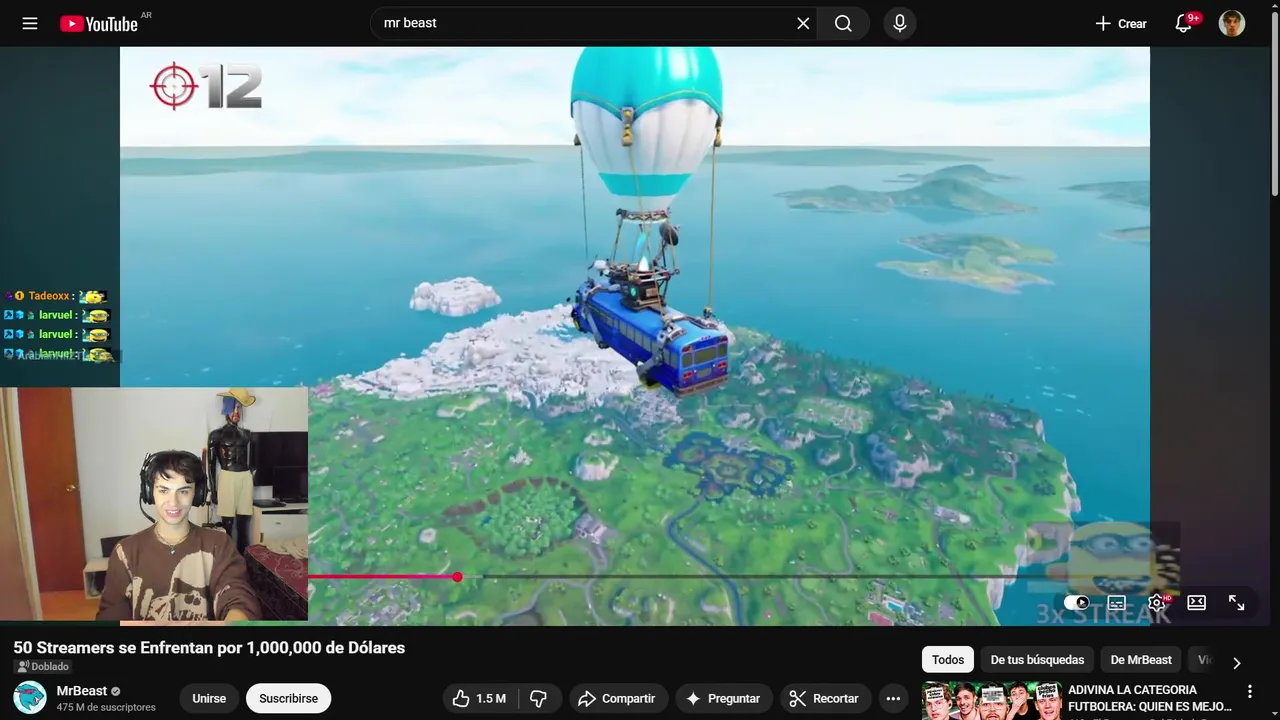Go to YouTube home via logo
The width and height of the screenshot is (1280, 720).
99,23
